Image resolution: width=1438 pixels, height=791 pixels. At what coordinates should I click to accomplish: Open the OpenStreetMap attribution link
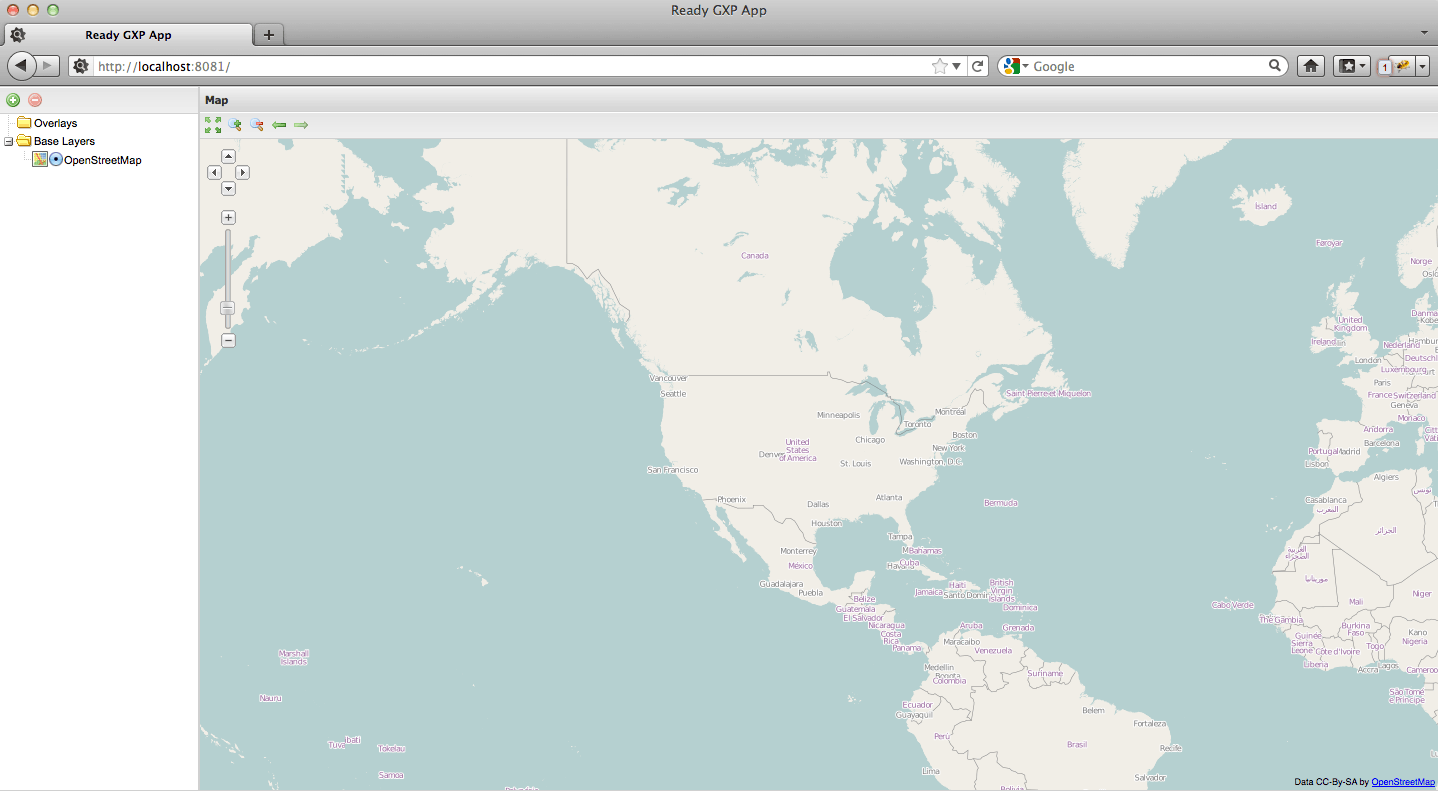pos(1403,782)
